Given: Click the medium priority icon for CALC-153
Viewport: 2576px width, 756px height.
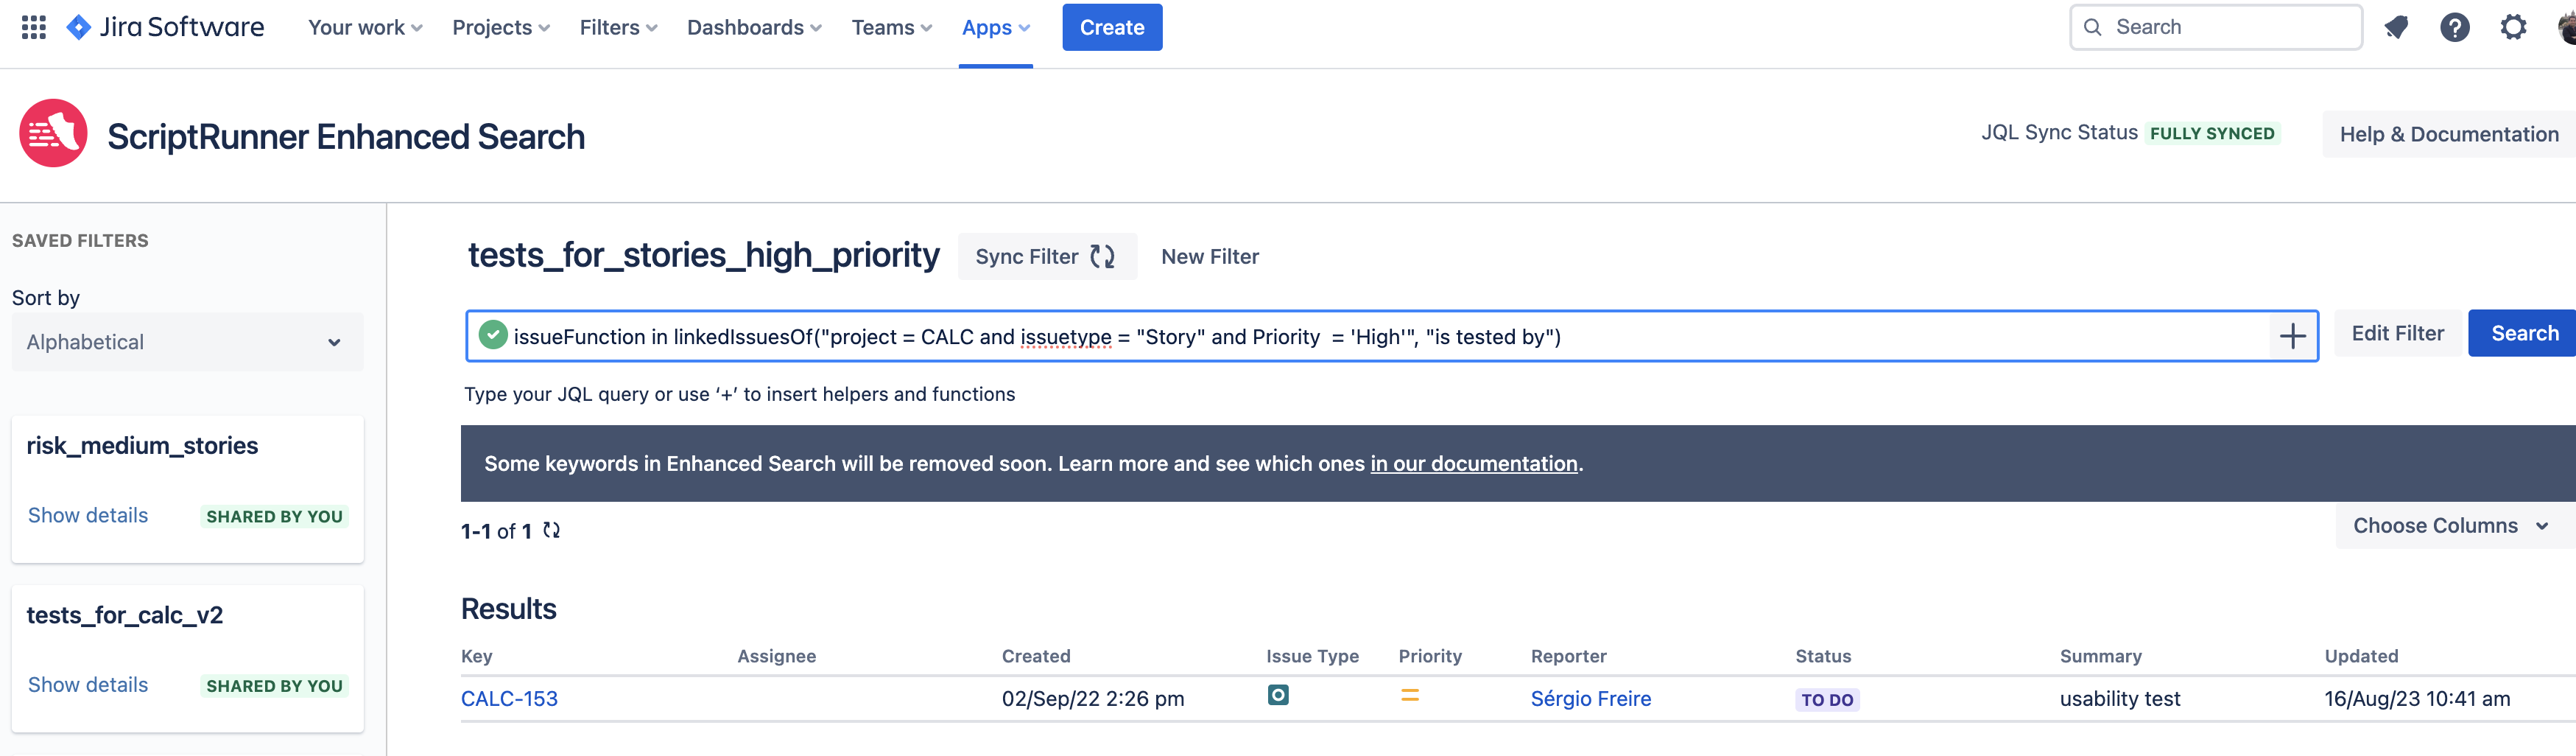Looking at the screenshot, I should pyautogui.click(x=1410, y=695).
